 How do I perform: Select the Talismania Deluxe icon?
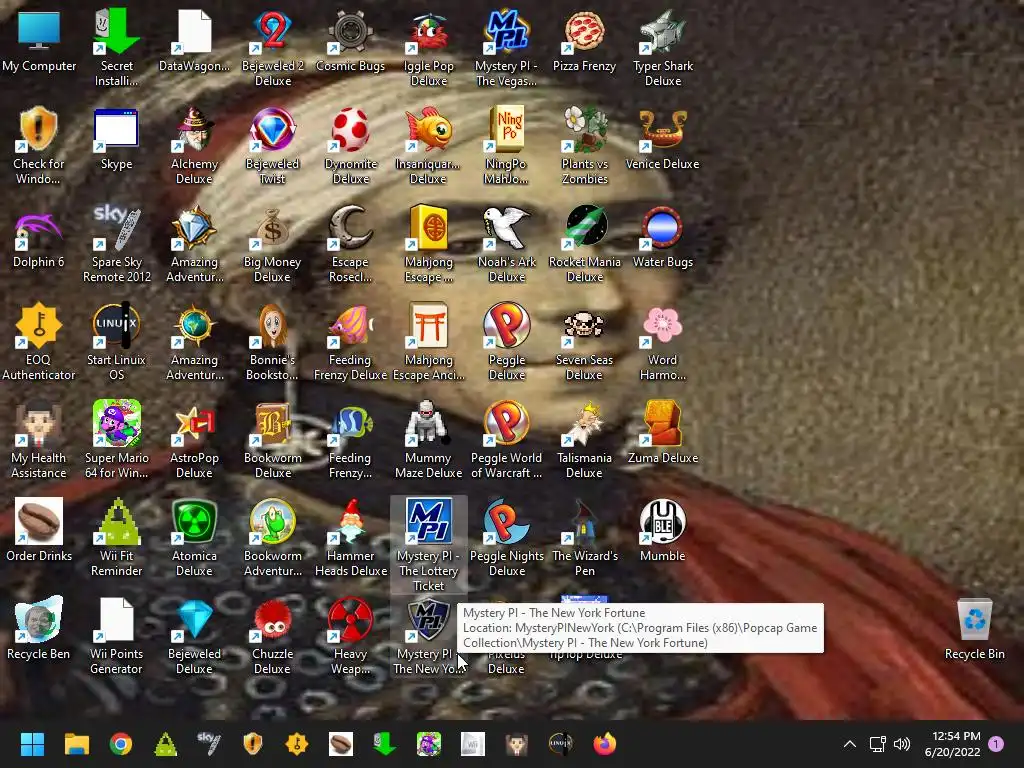584,439
